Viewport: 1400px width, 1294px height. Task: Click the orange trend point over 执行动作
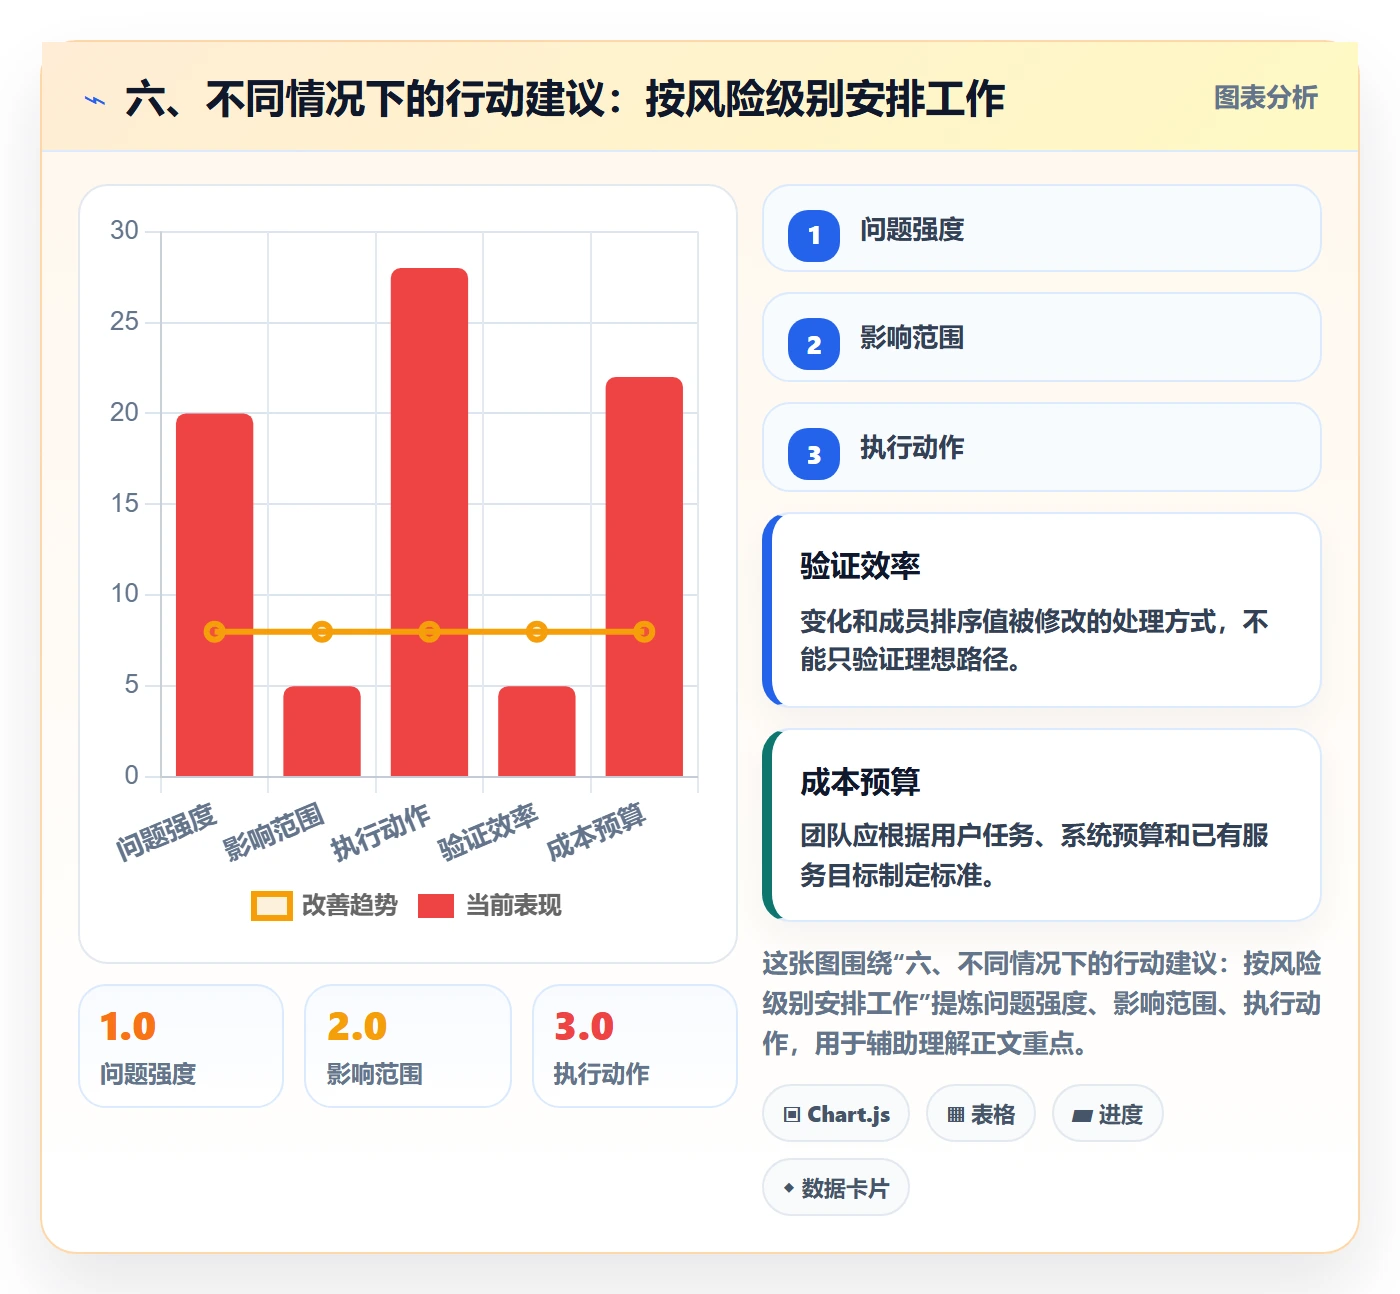[429, 632]
